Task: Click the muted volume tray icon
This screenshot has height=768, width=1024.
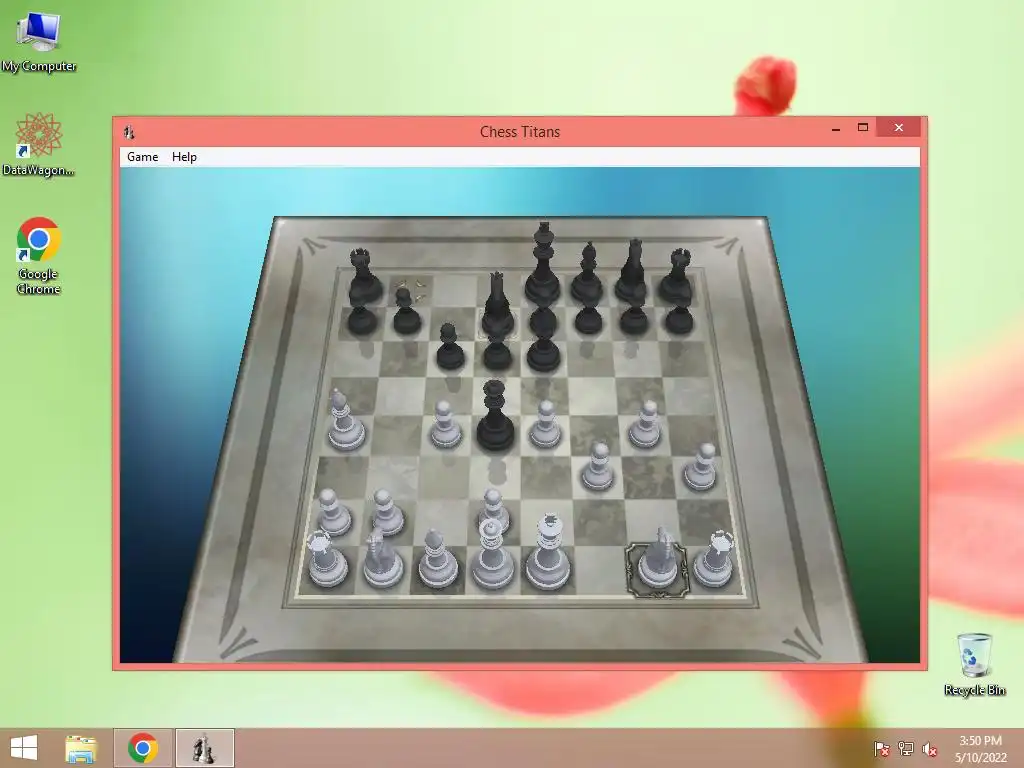Action: 930,749
